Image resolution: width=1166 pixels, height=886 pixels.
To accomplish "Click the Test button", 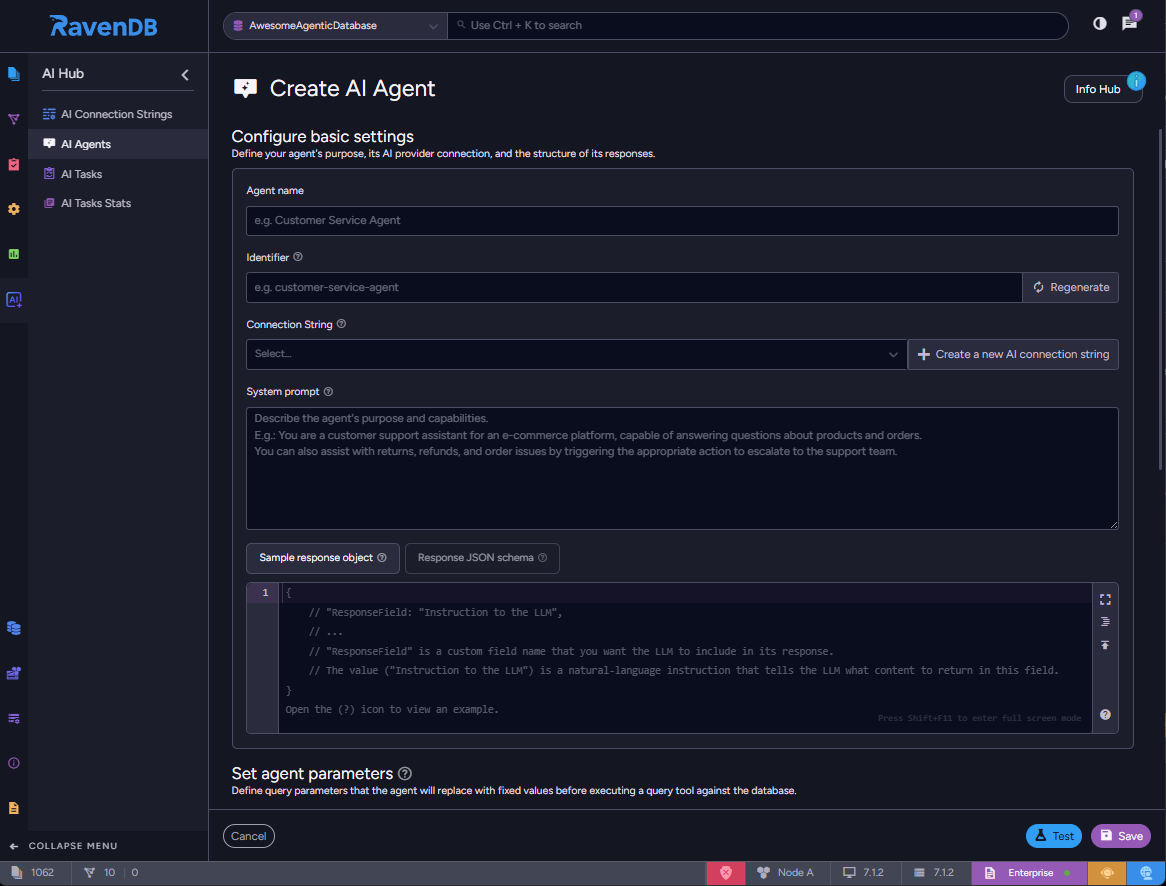I will pyautogui.click(x=1054, y=836).
